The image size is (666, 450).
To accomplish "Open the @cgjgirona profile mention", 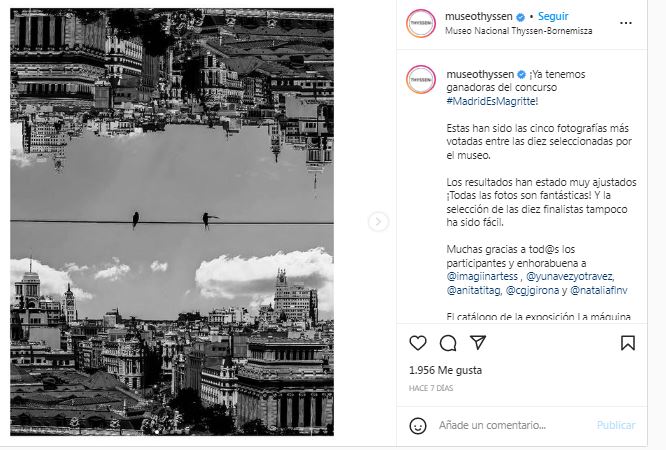I will [532, 291].
